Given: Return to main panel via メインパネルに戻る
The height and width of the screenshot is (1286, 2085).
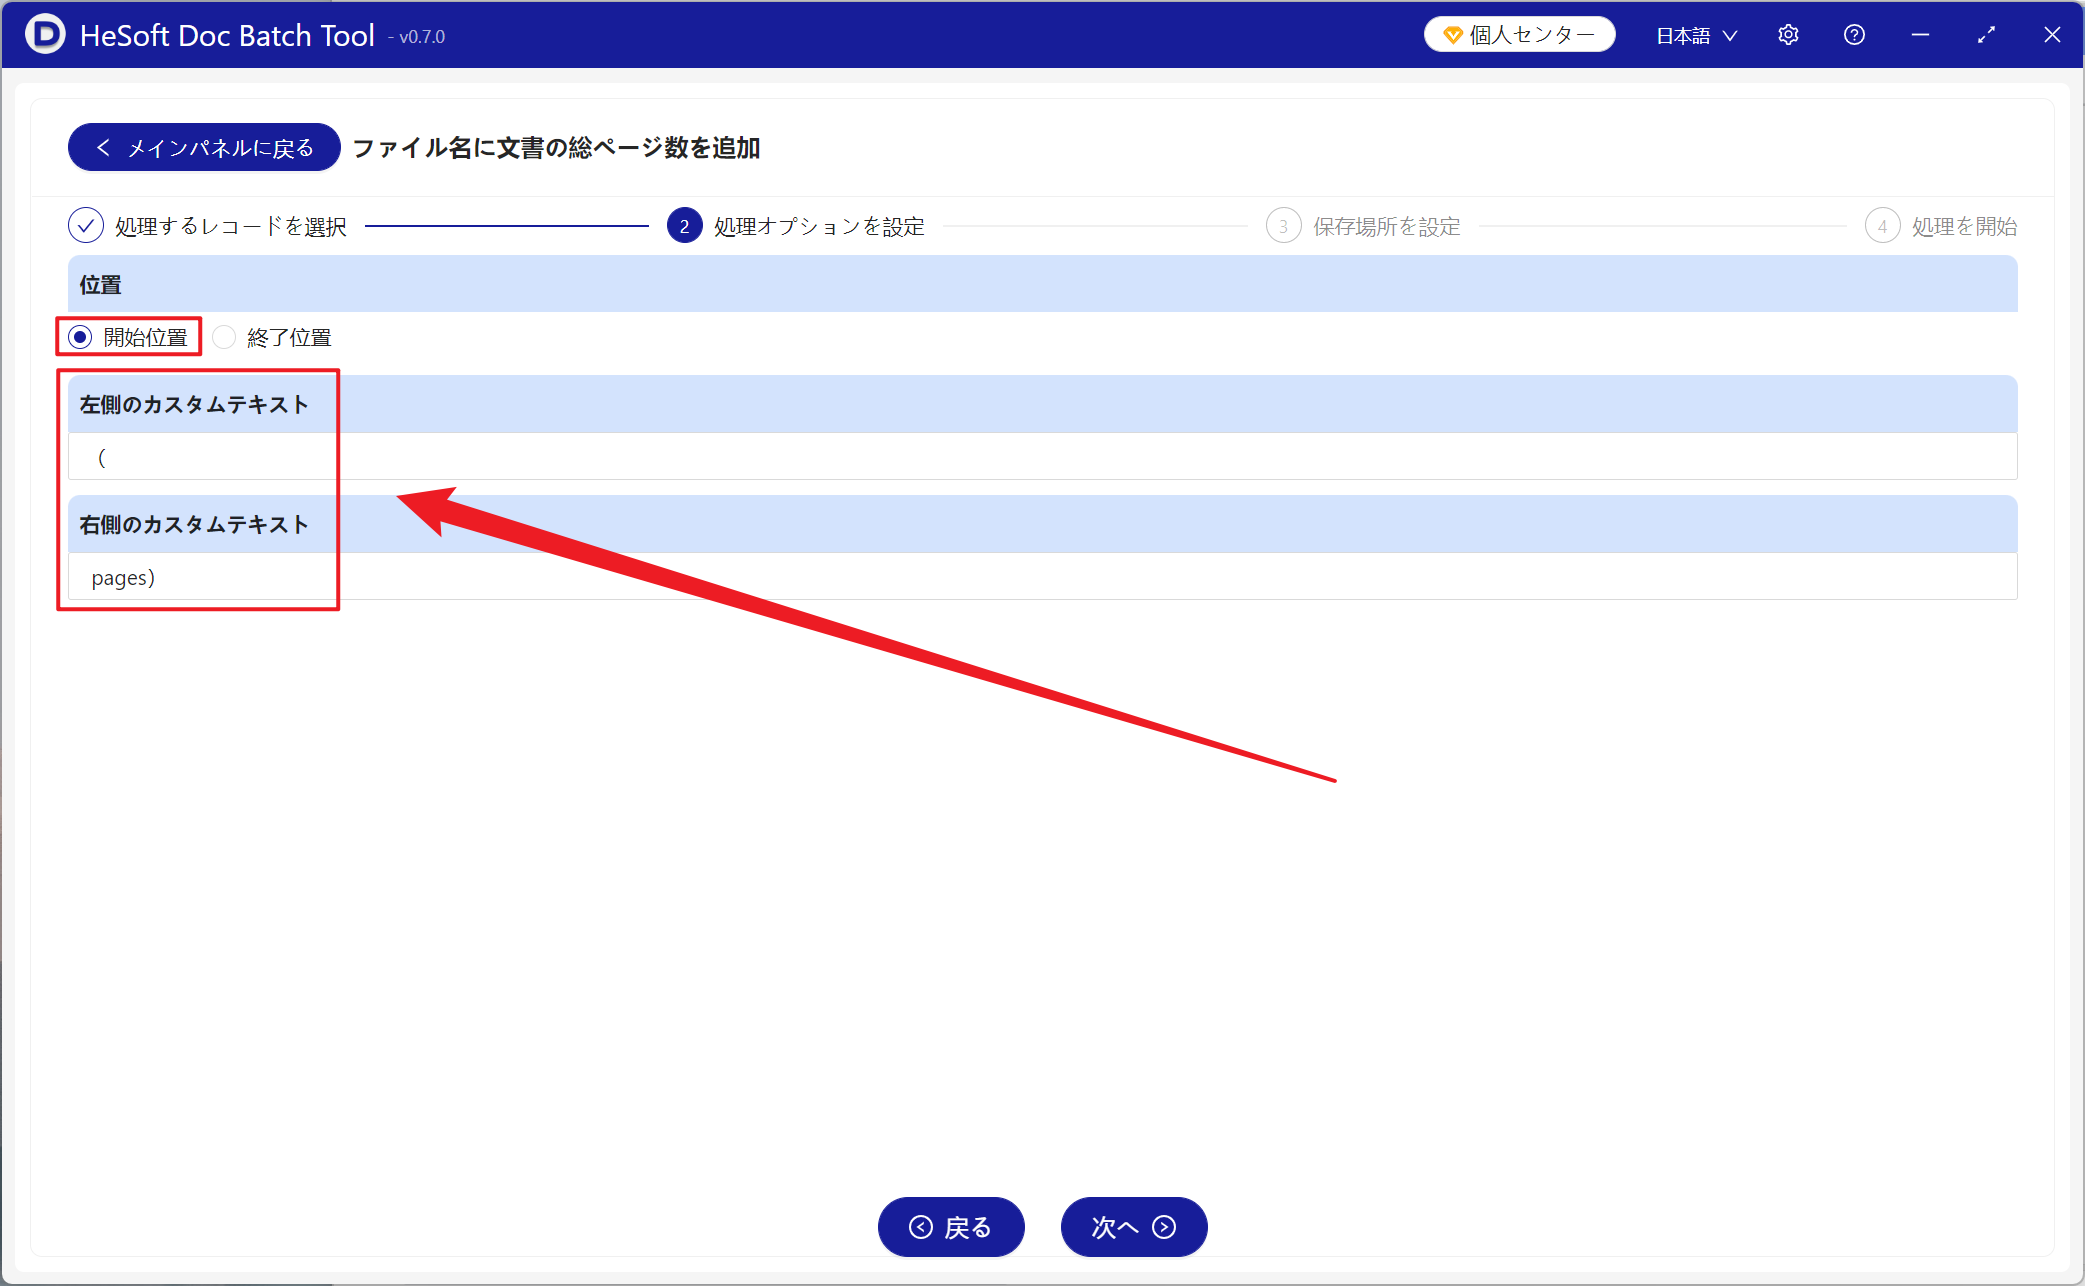Looking at the screenshot, I should 204,148.
